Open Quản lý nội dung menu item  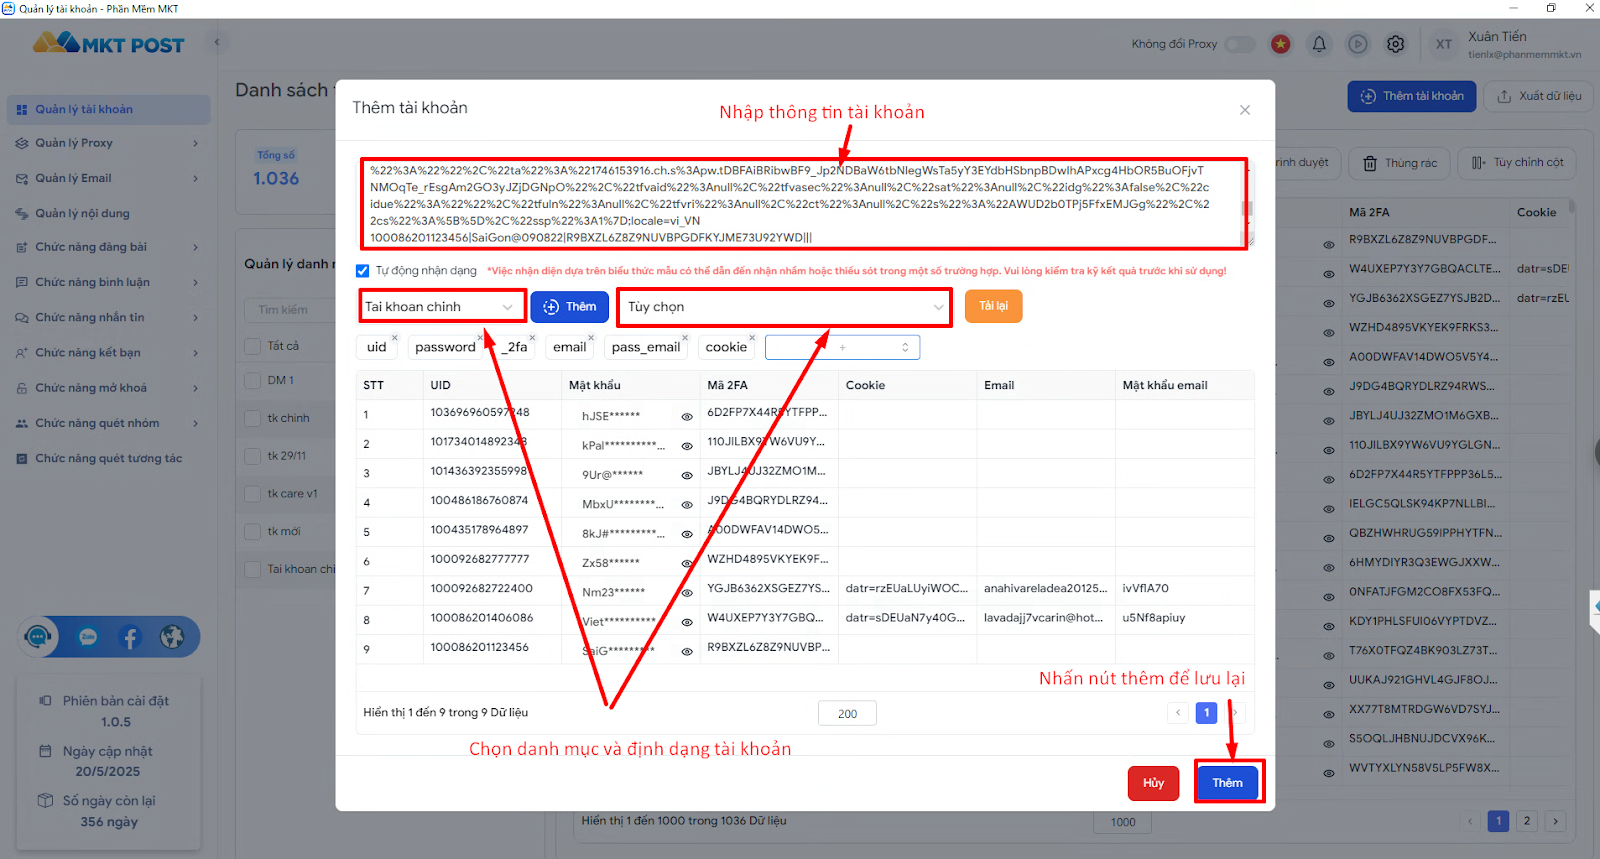[108, 213]
